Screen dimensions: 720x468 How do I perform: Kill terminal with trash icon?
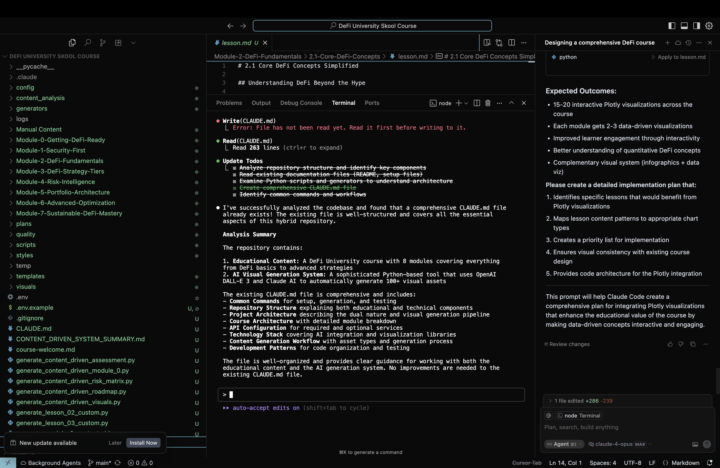tap(488, 103)
